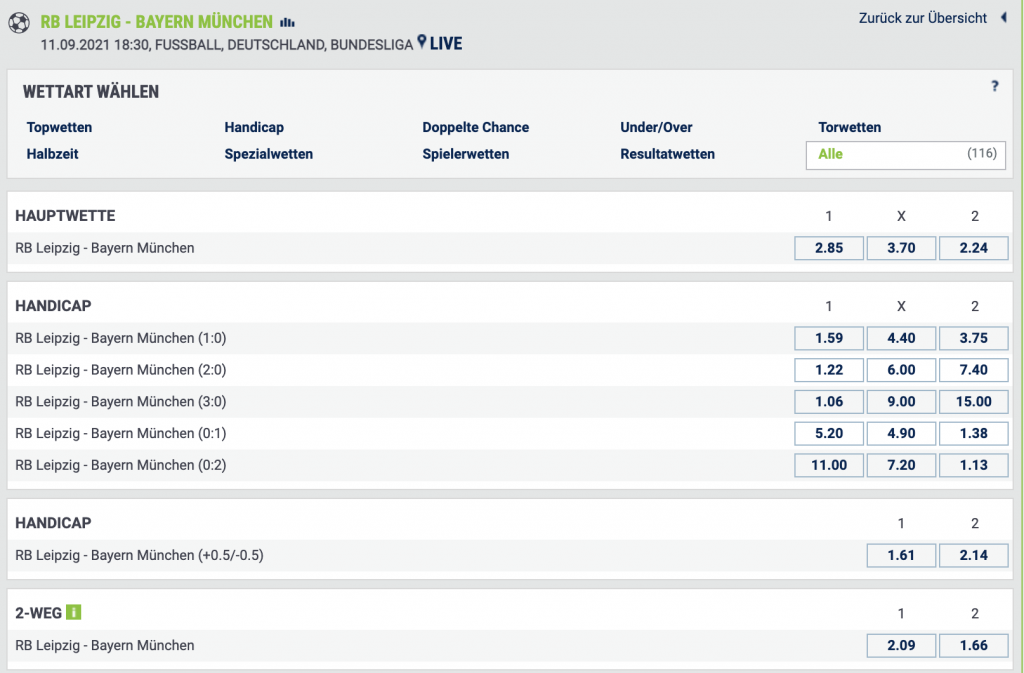Pick Hauptwette odds 2.85 for Leipzig
Screen dimensions: 1024x673
pyautogui.click(x=829, y=248)
